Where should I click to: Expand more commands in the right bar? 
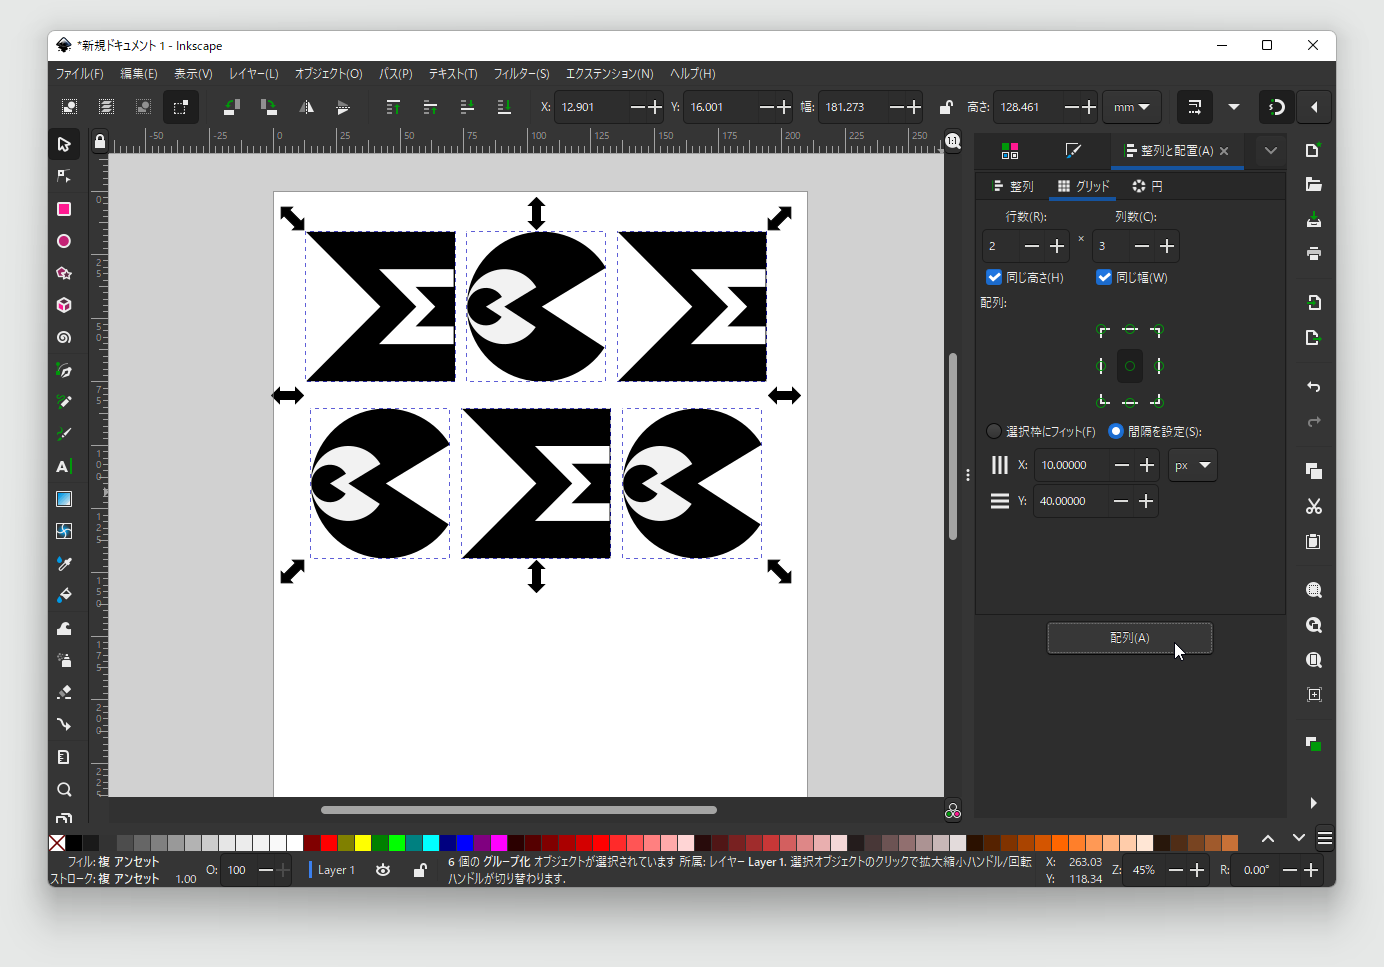1314,803
